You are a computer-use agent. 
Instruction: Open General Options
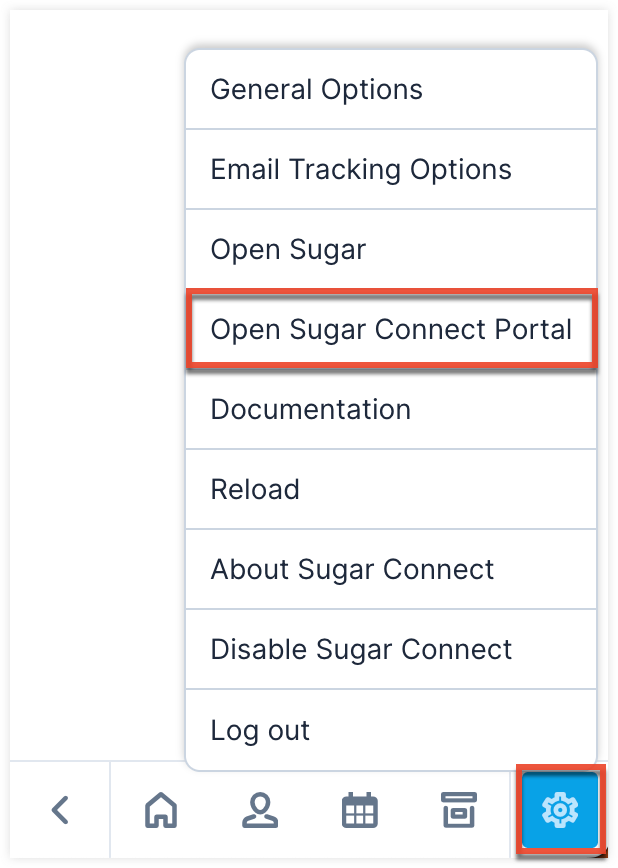click(315, 89)
